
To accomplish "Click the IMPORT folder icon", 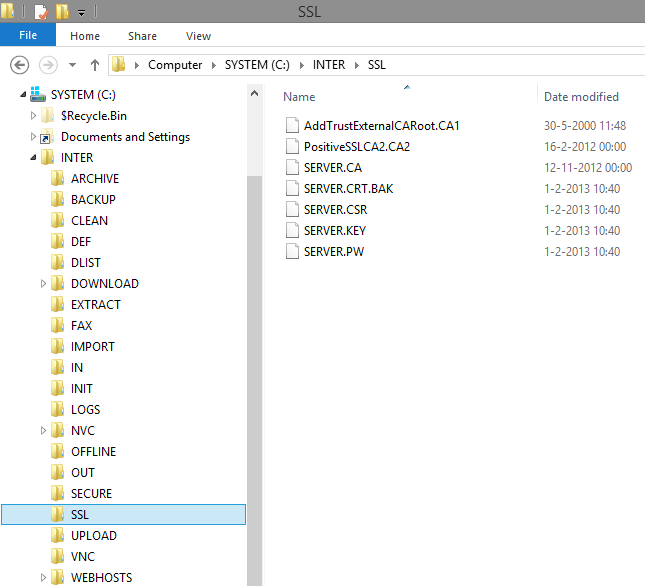I will click(57, 346).
